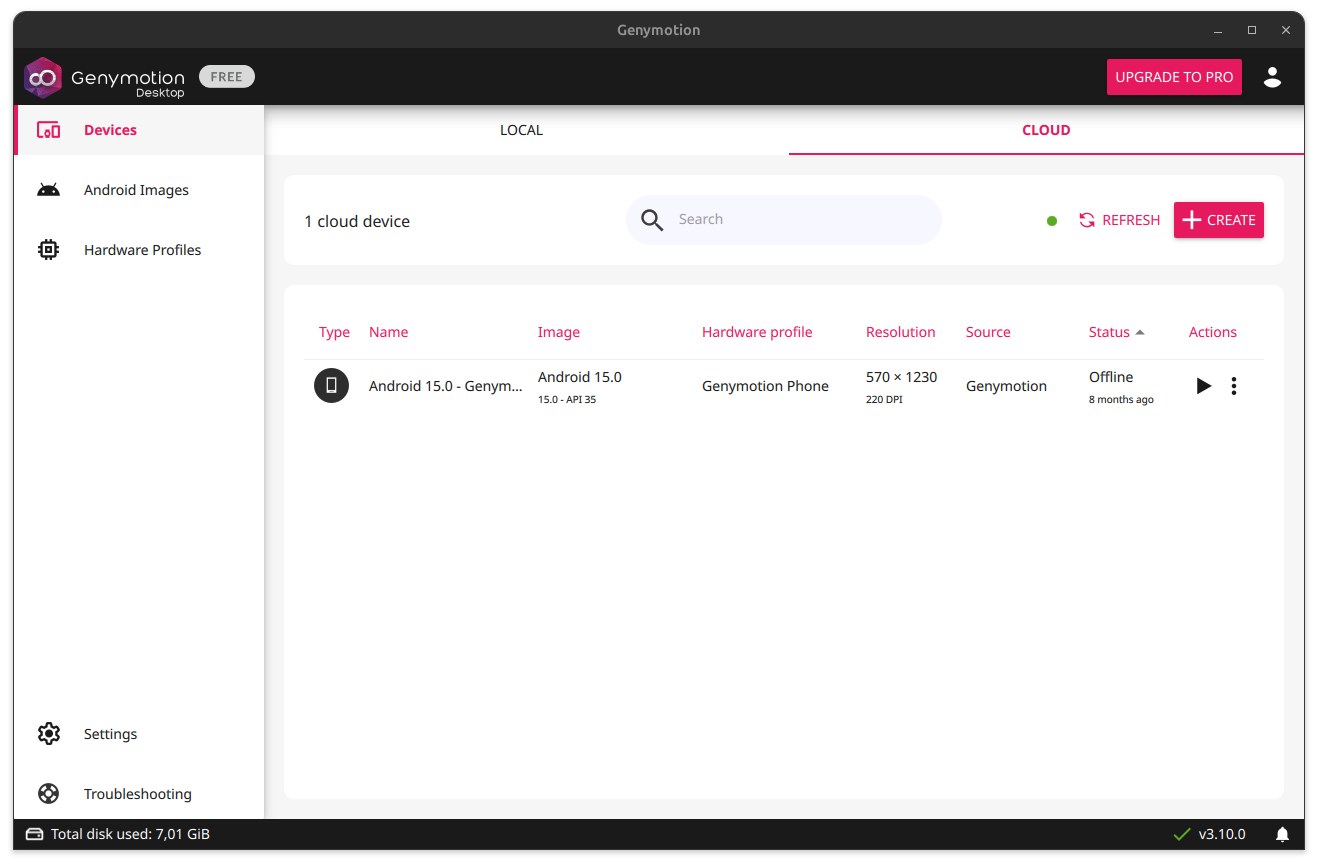Click the disk usage icon in status bar

[34, 833]
